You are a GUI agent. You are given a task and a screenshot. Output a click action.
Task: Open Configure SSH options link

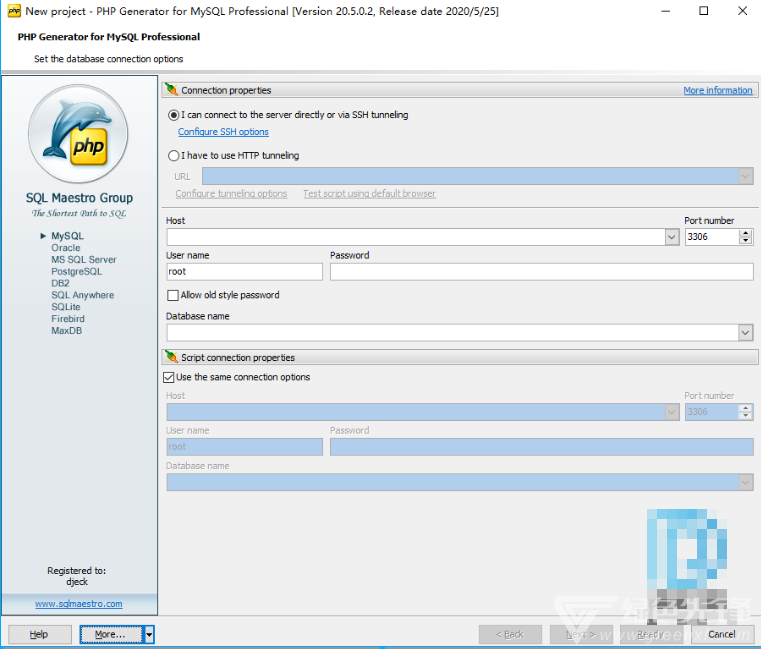click(x=223, y=132)
